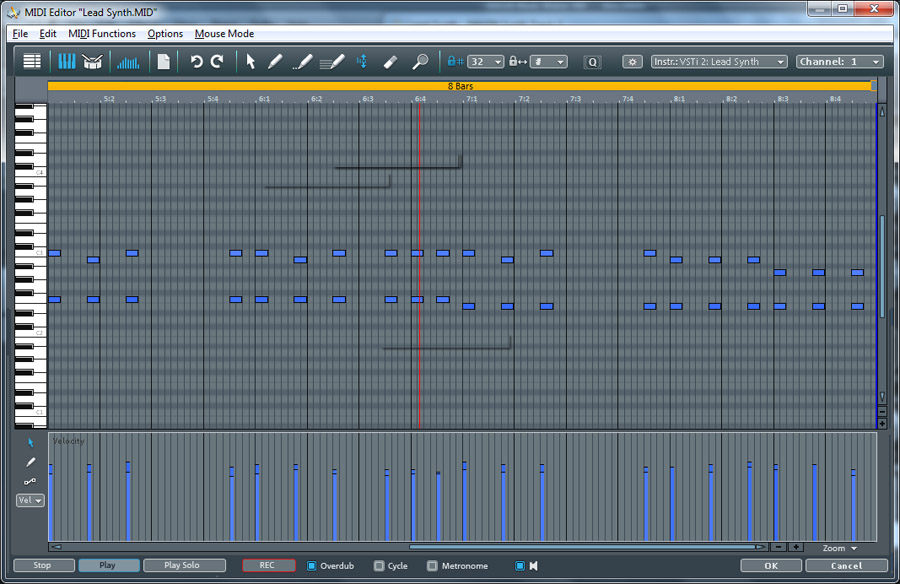Open the event list view icon
This screenshot has height=584, width=900.
click(x=32, y=62)
